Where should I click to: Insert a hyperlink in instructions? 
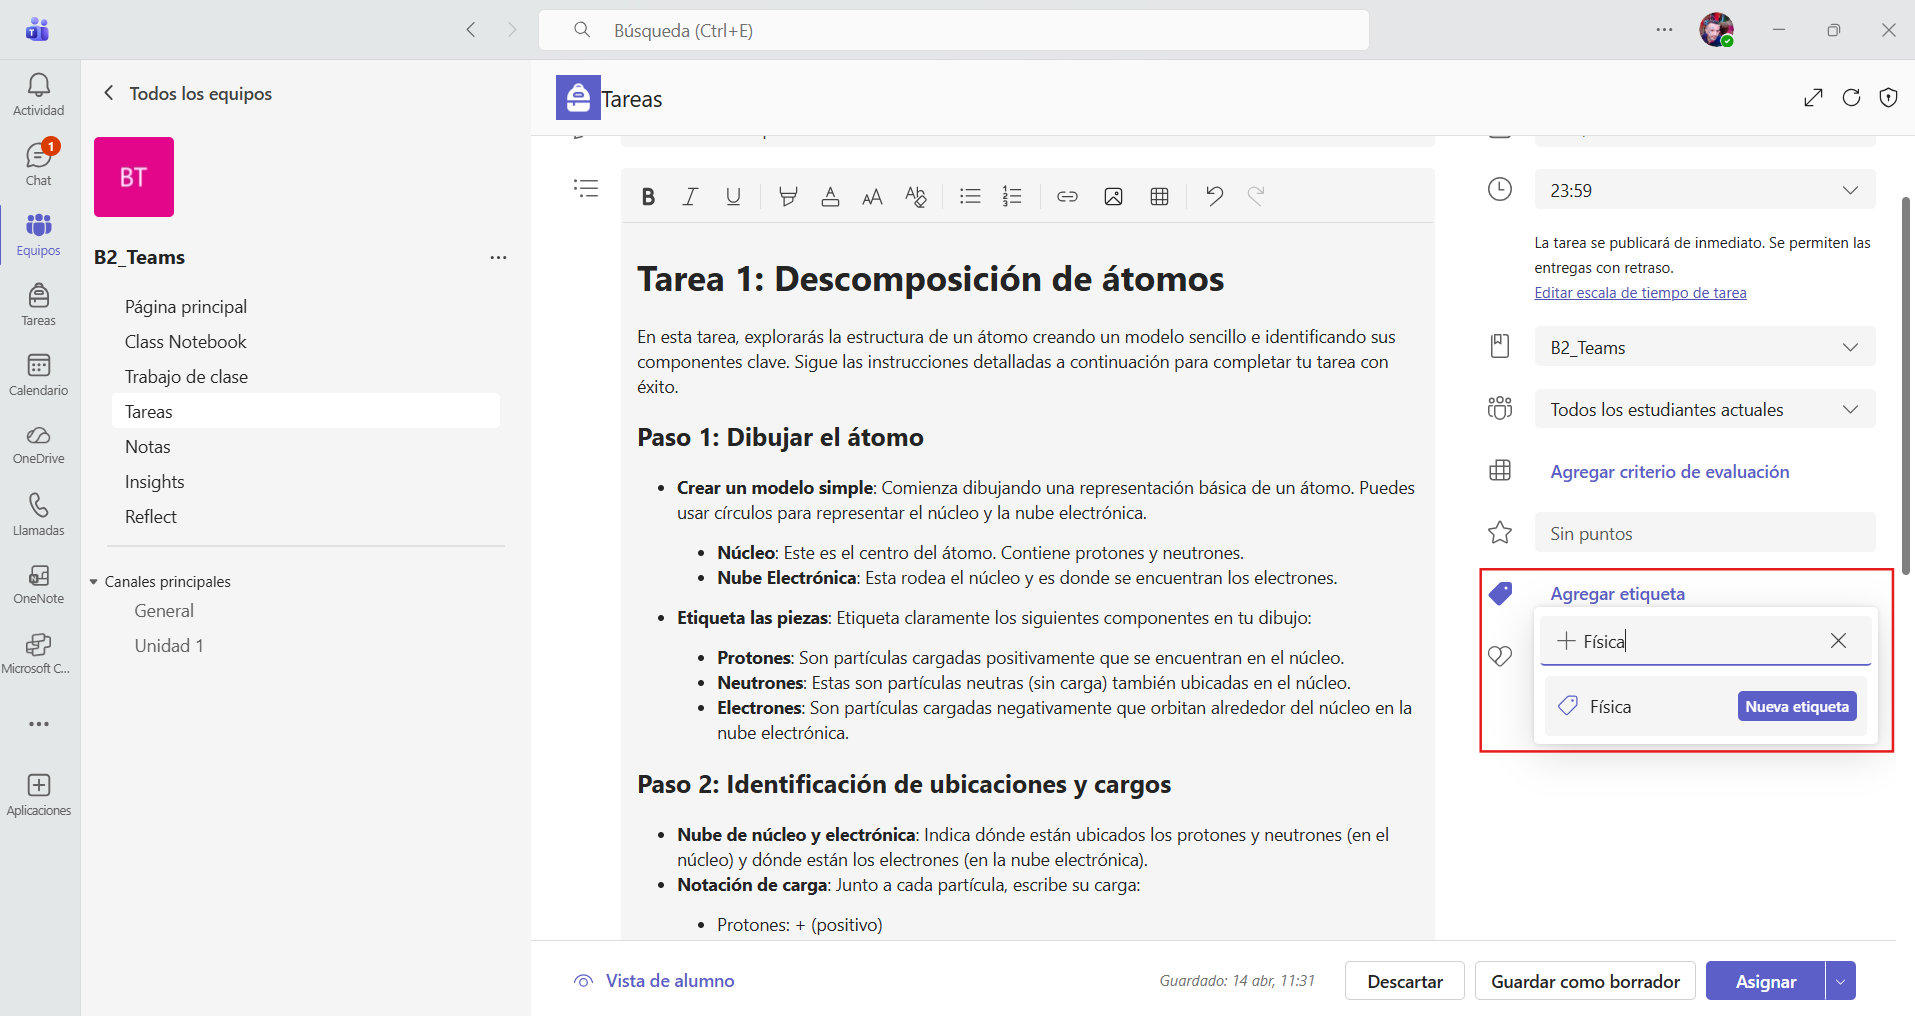(x=1067, y=197)
